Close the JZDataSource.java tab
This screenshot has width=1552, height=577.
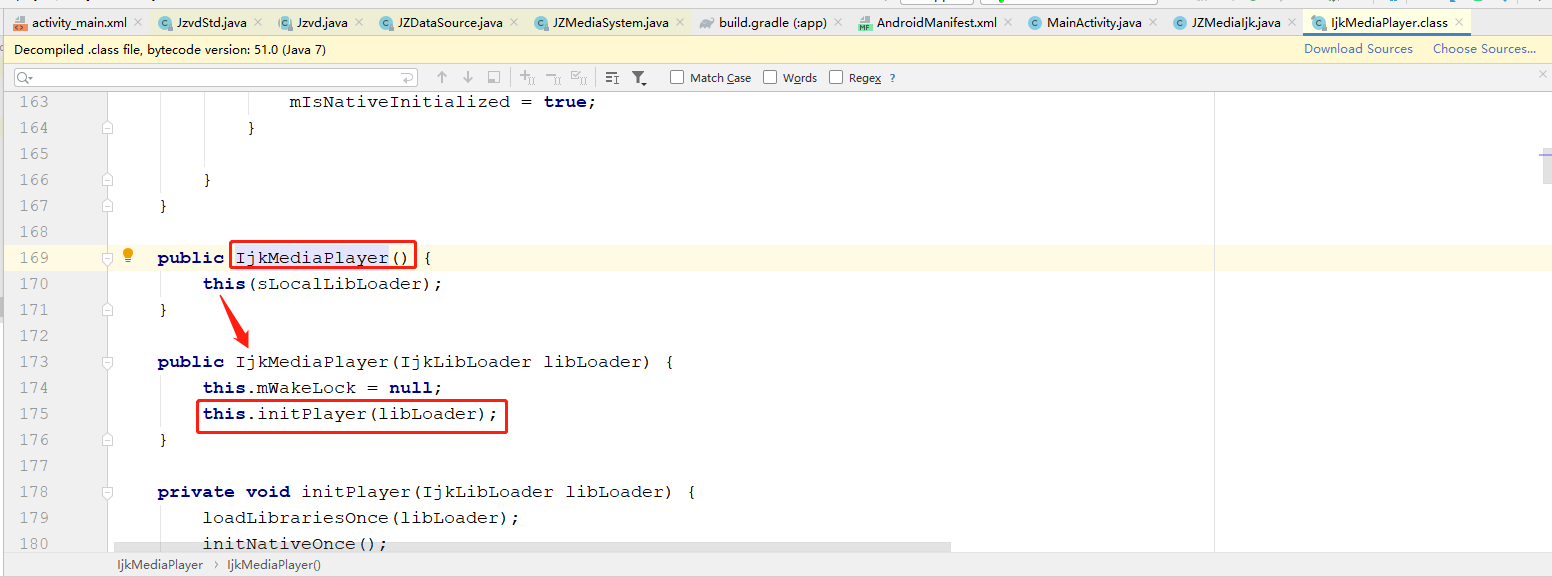pos(514,22)
